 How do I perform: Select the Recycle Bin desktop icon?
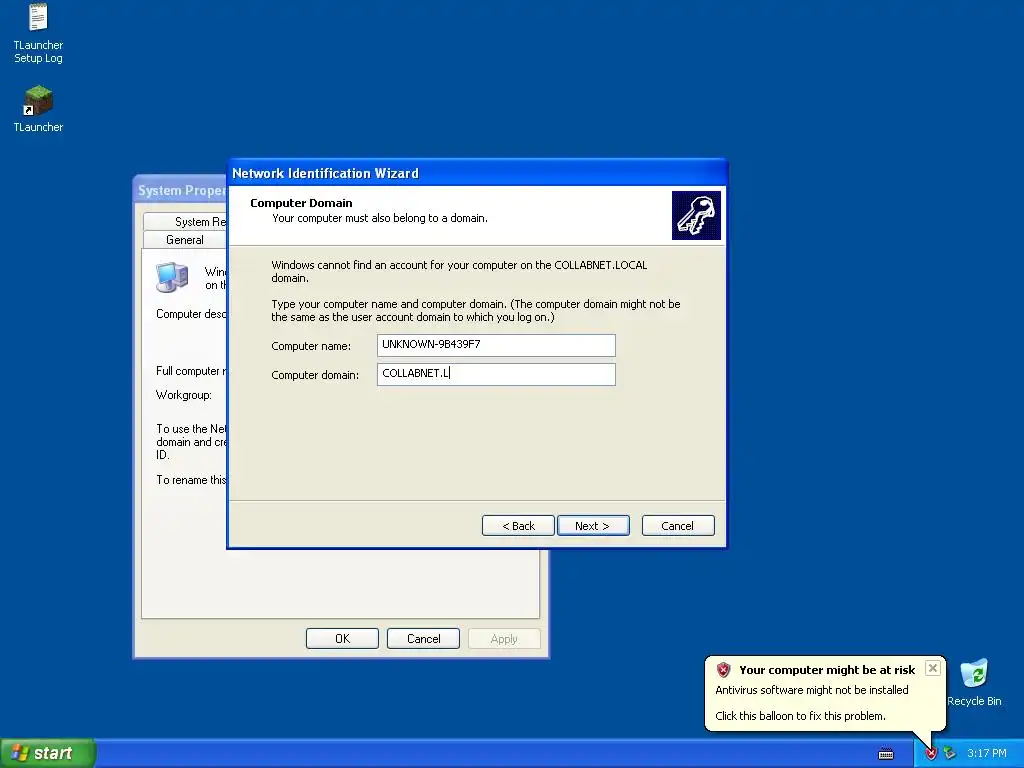click(x=974, y=682)
